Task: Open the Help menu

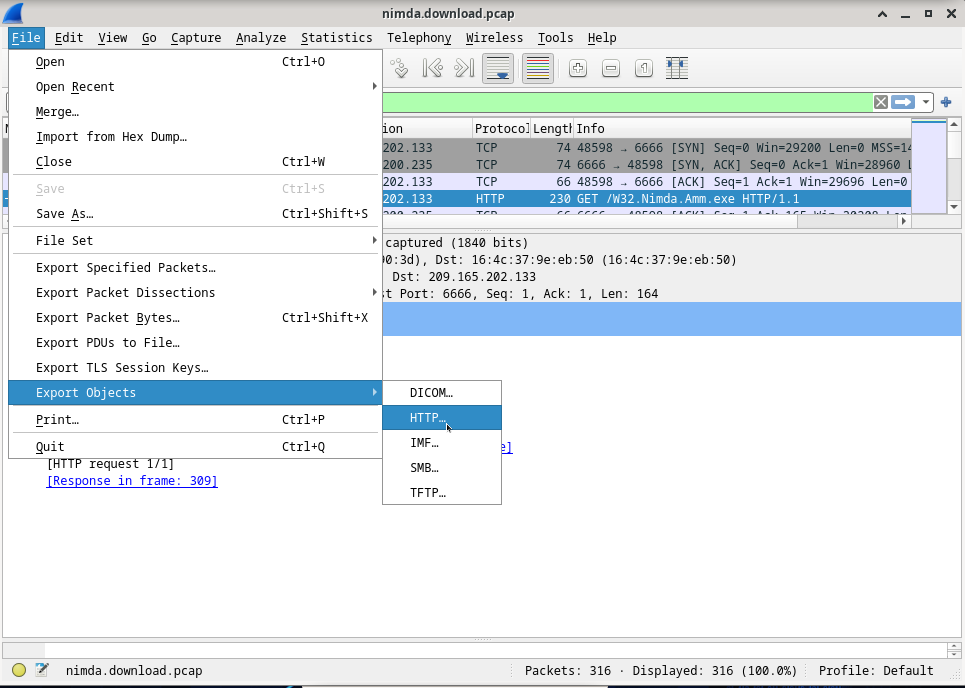Action: (x=602, y=38)
